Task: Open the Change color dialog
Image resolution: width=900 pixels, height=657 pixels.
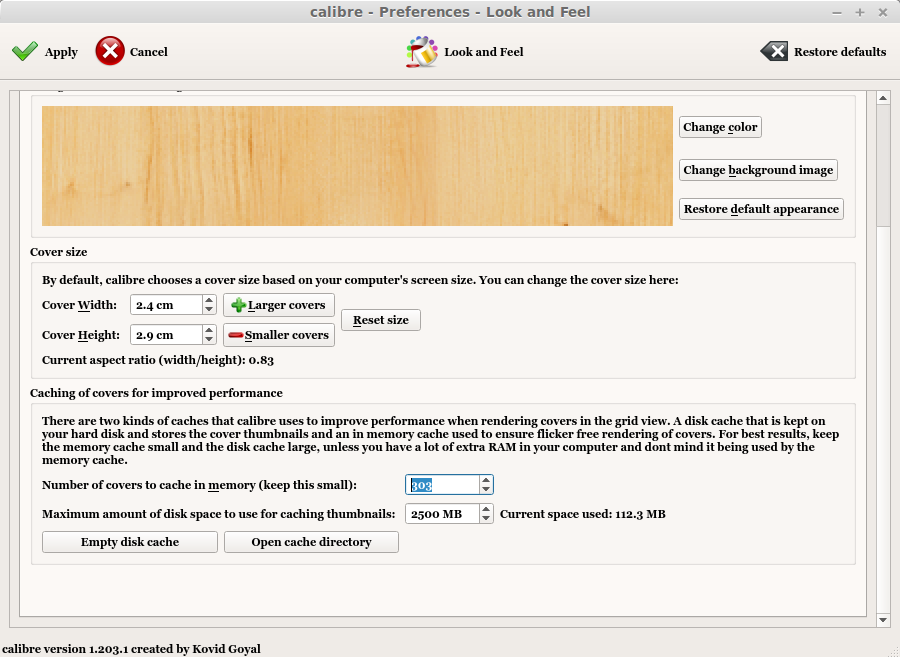Action: click(720, 127)
